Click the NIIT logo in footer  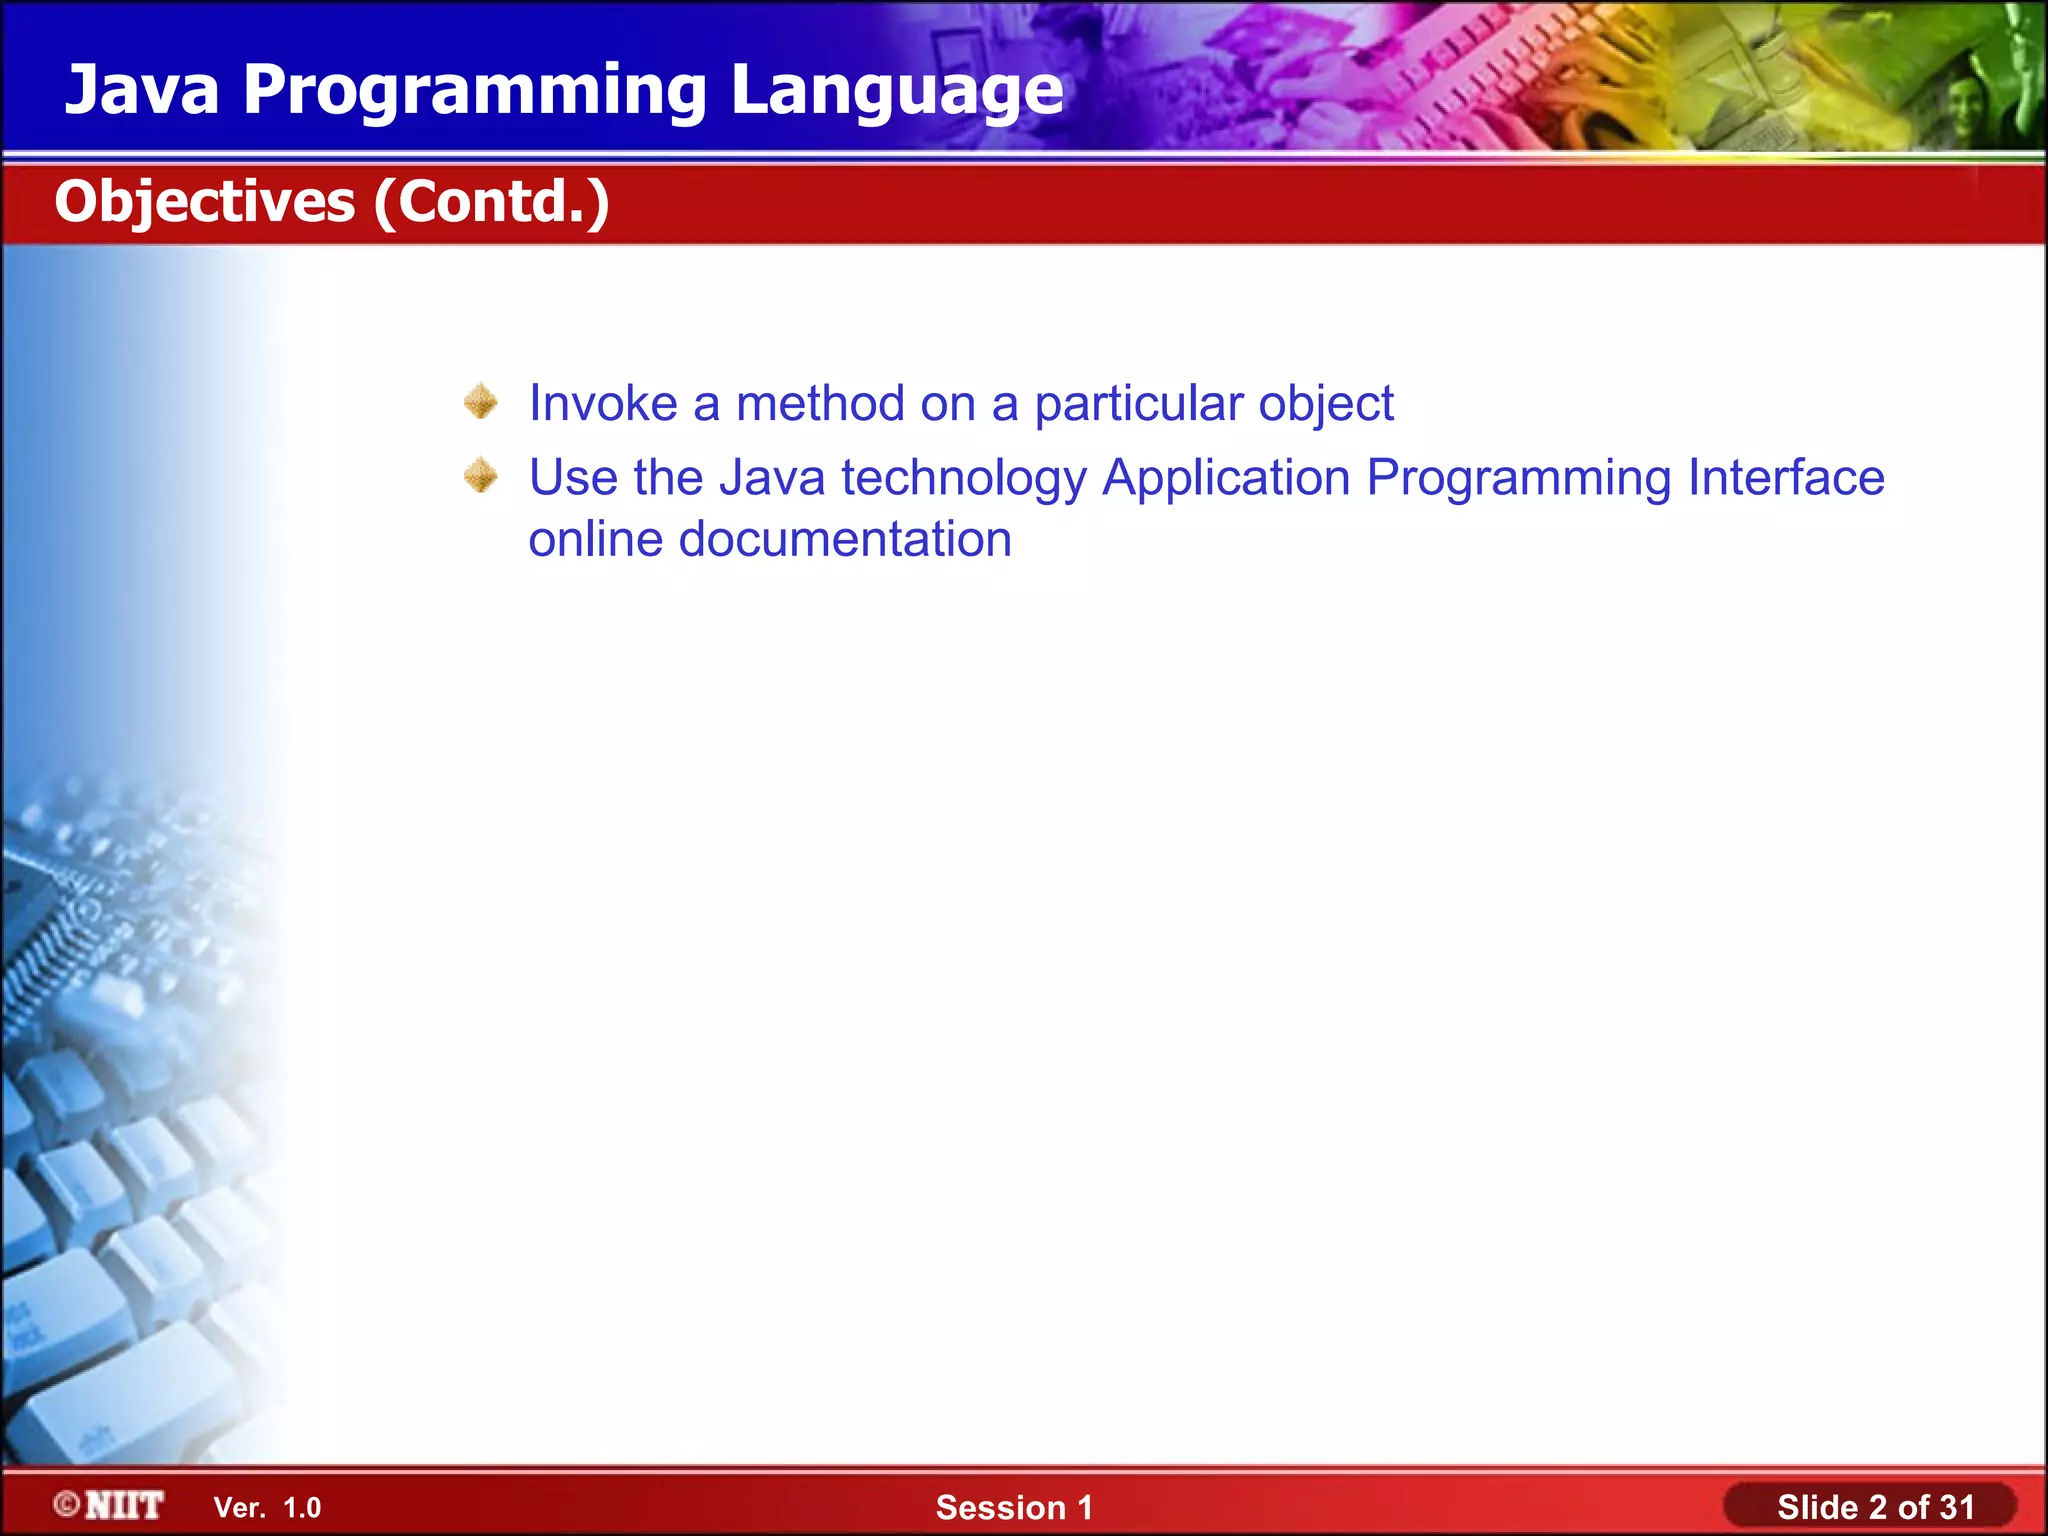124,1505
